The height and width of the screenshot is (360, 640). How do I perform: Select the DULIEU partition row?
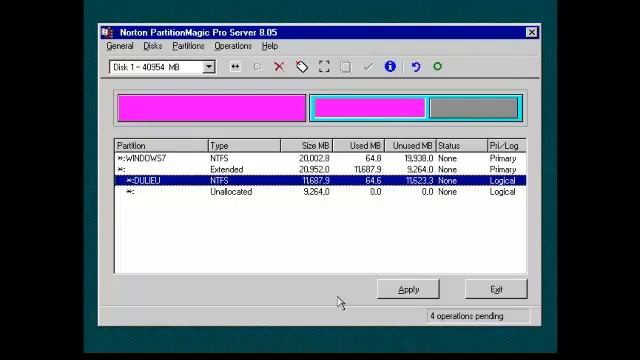[320, 180]
